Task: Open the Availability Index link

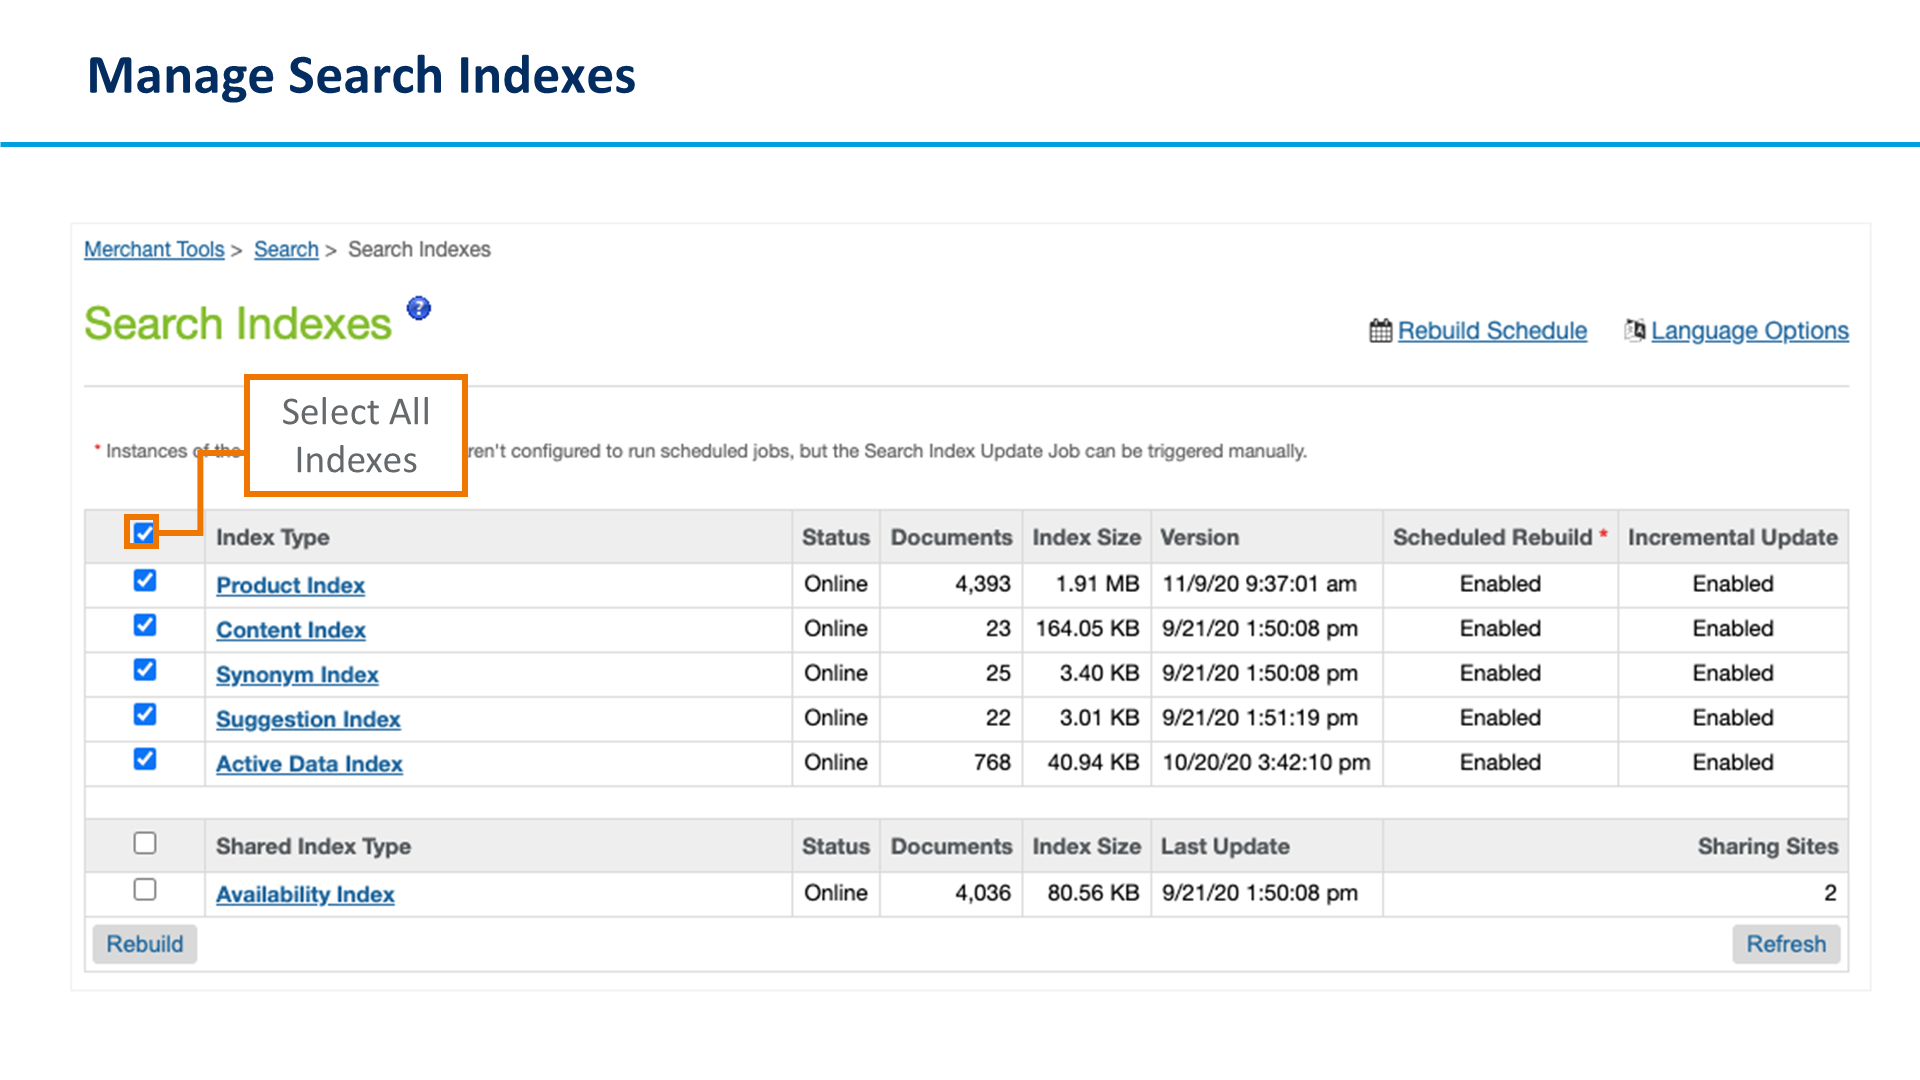Action: [x=305, y=894]
